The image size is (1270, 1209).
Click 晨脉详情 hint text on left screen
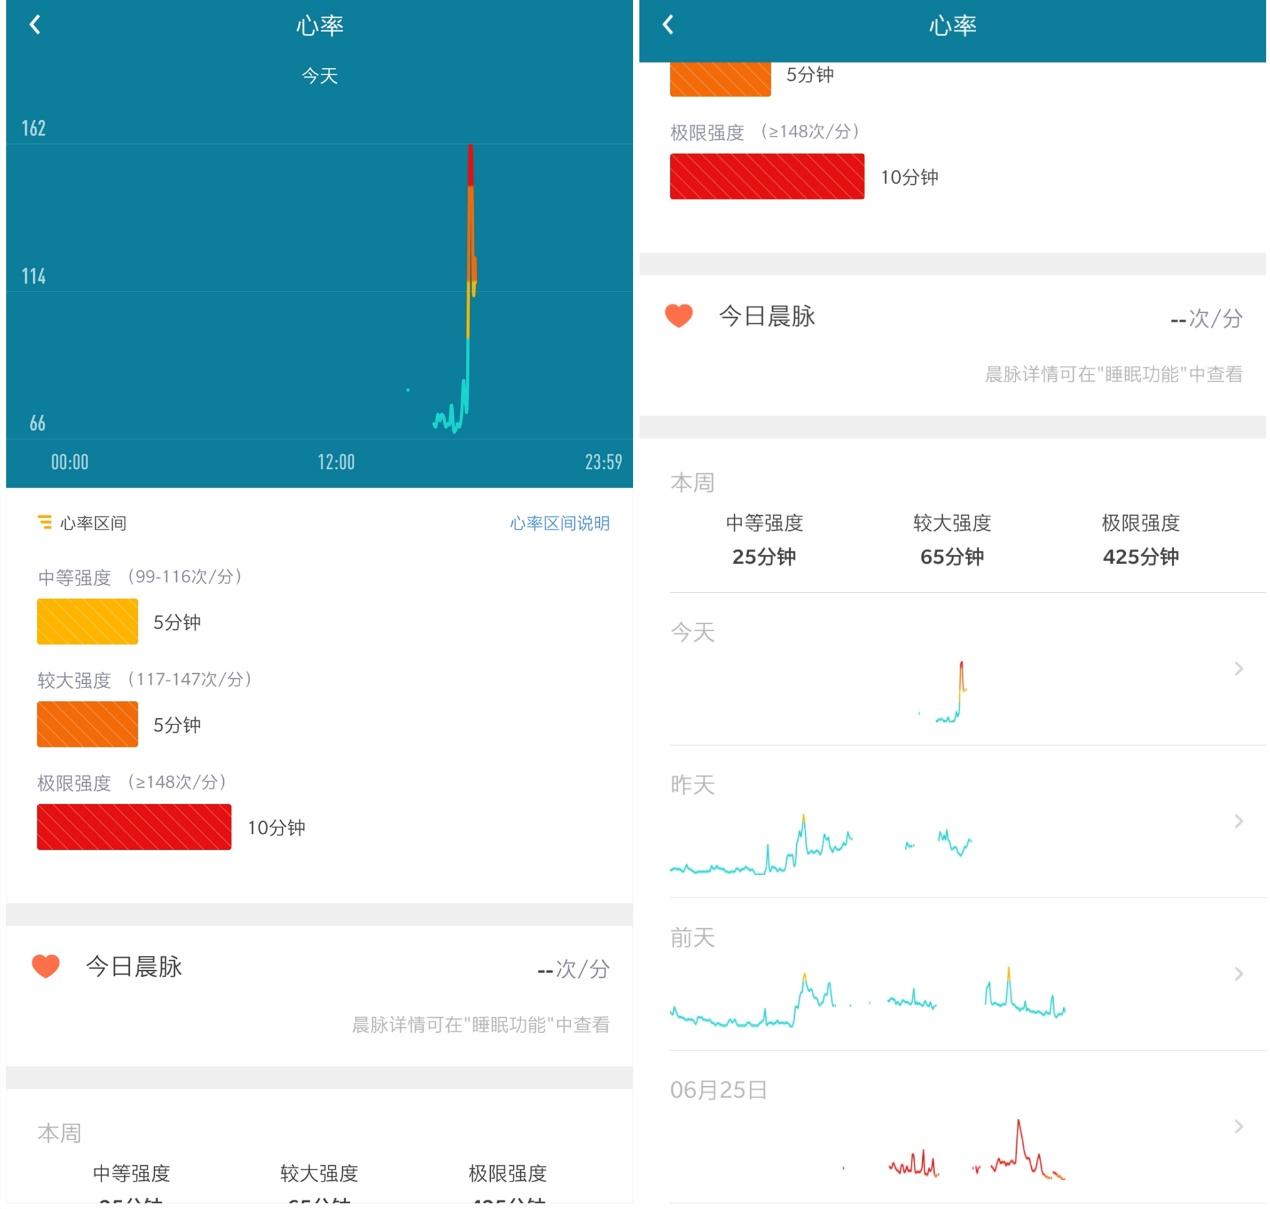(x=480, y=1025)
